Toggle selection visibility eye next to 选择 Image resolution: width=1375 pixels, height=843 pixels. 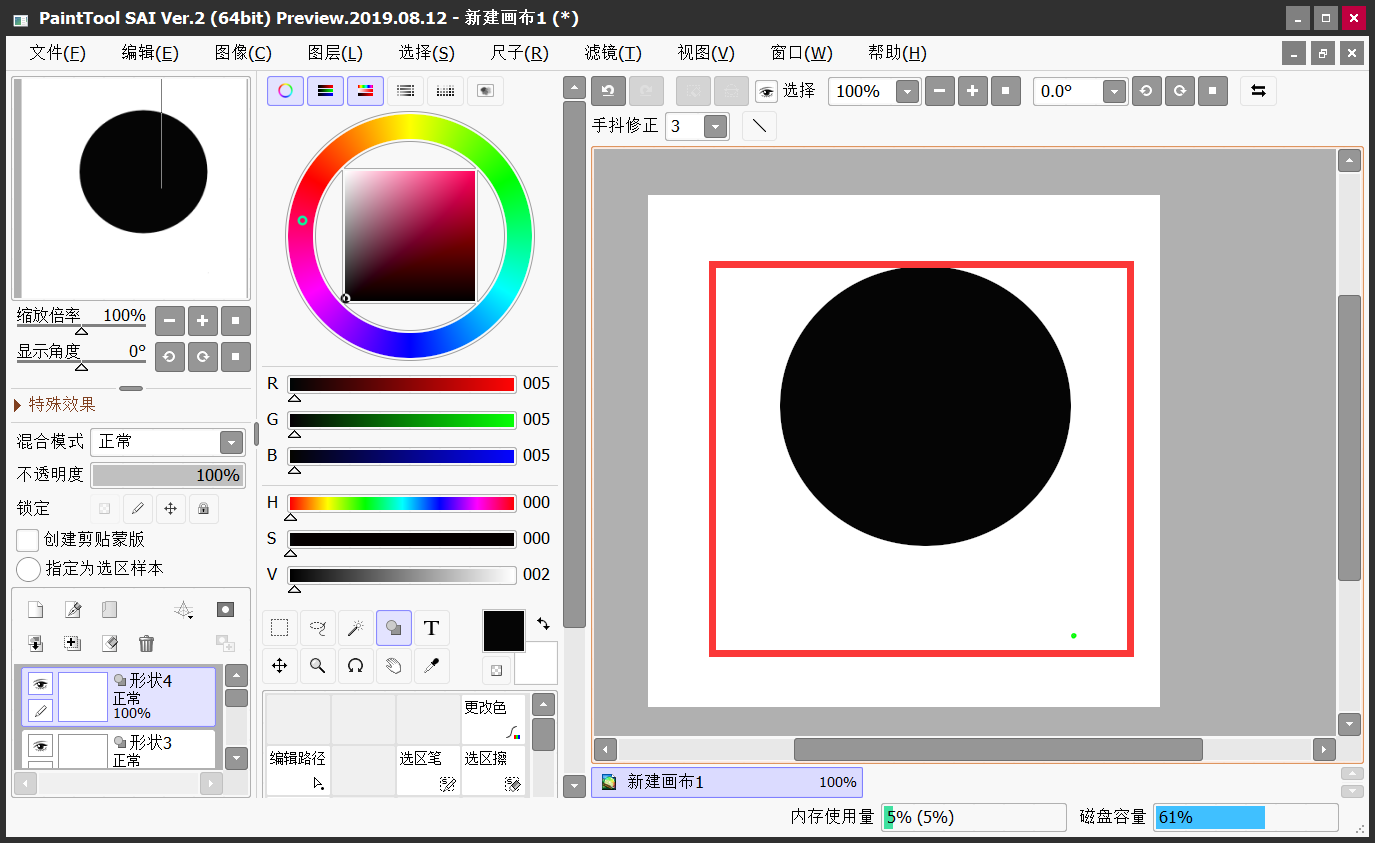766,92
